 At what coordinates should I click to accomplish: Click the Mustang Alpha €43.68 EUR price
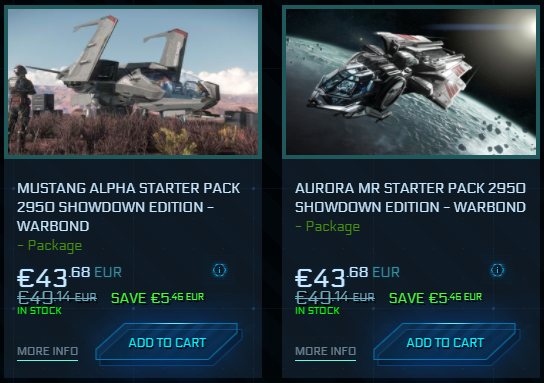tap(69, 277)
